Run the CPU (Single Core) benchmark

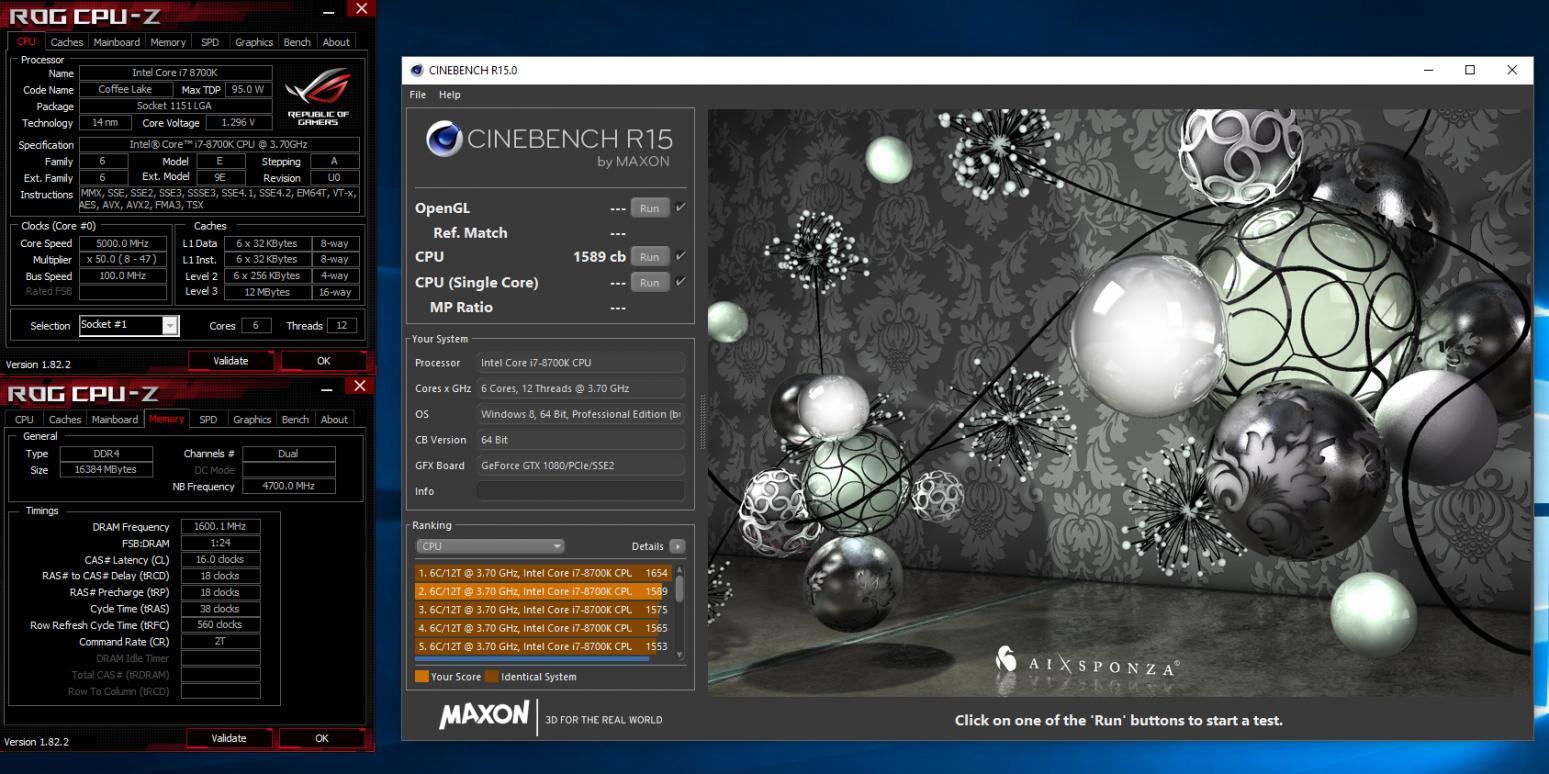pyautogui.click(x=650, y=283)
